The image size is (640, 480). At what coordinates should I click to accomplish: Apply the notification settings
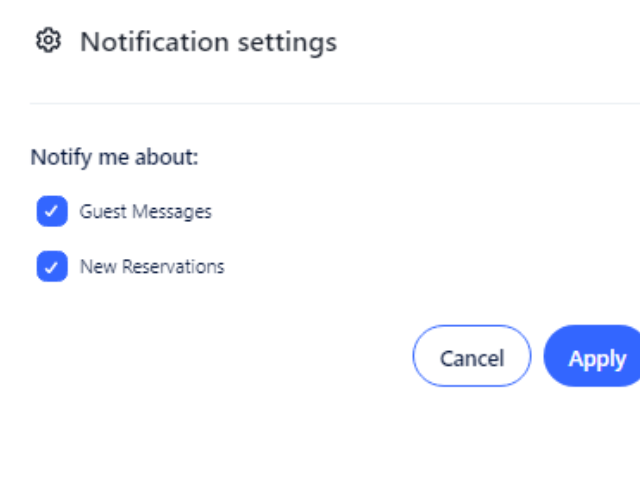(592, 356)
